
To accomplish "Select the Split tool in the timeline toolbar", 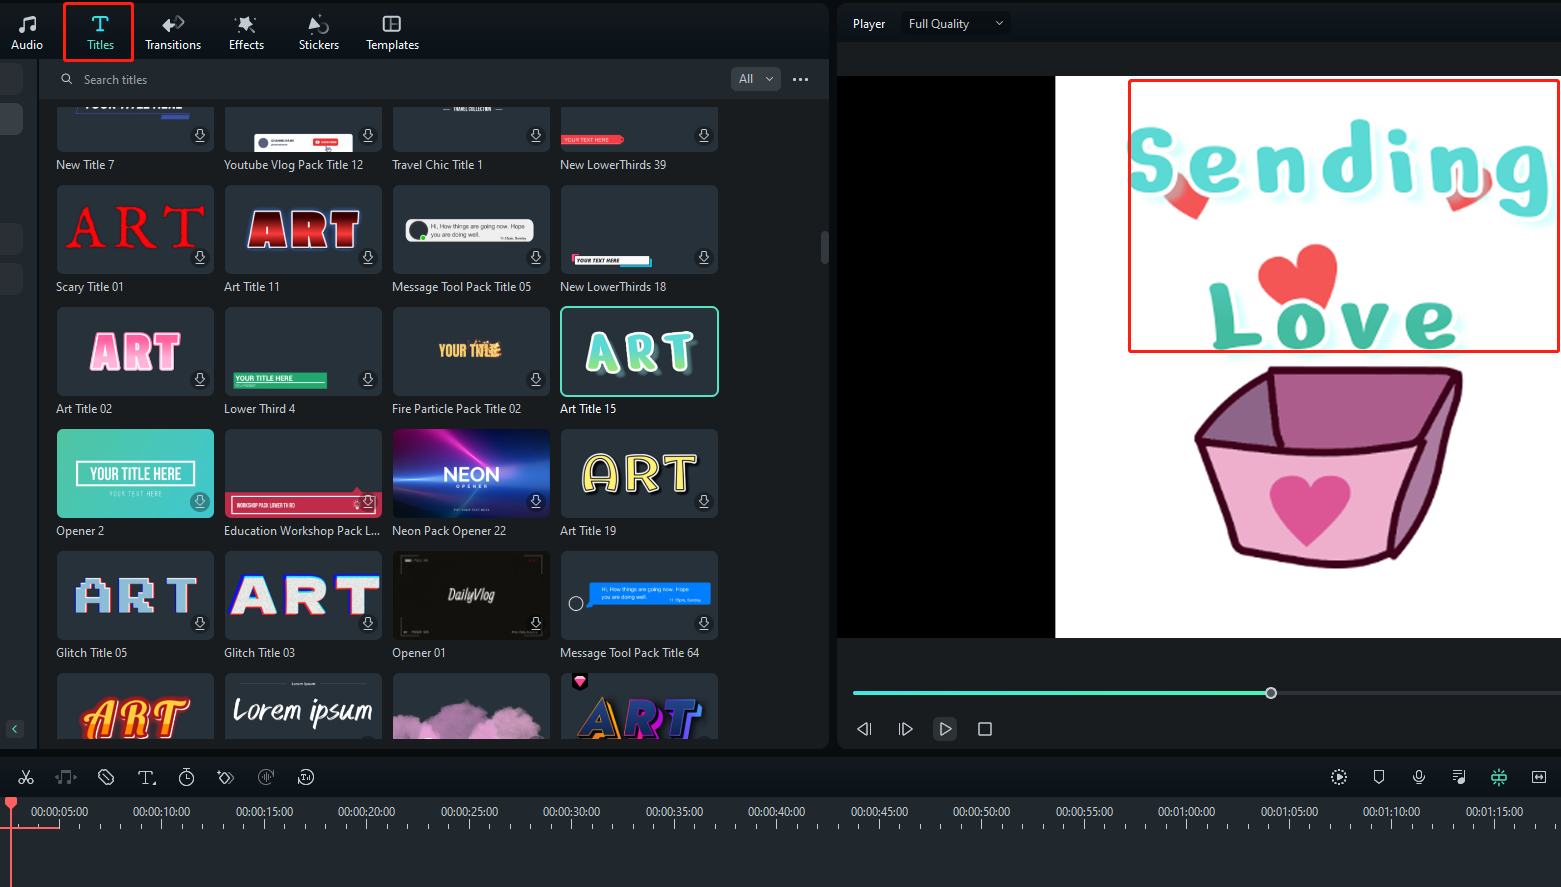I will pyautogui.click(x=26, y=777).
